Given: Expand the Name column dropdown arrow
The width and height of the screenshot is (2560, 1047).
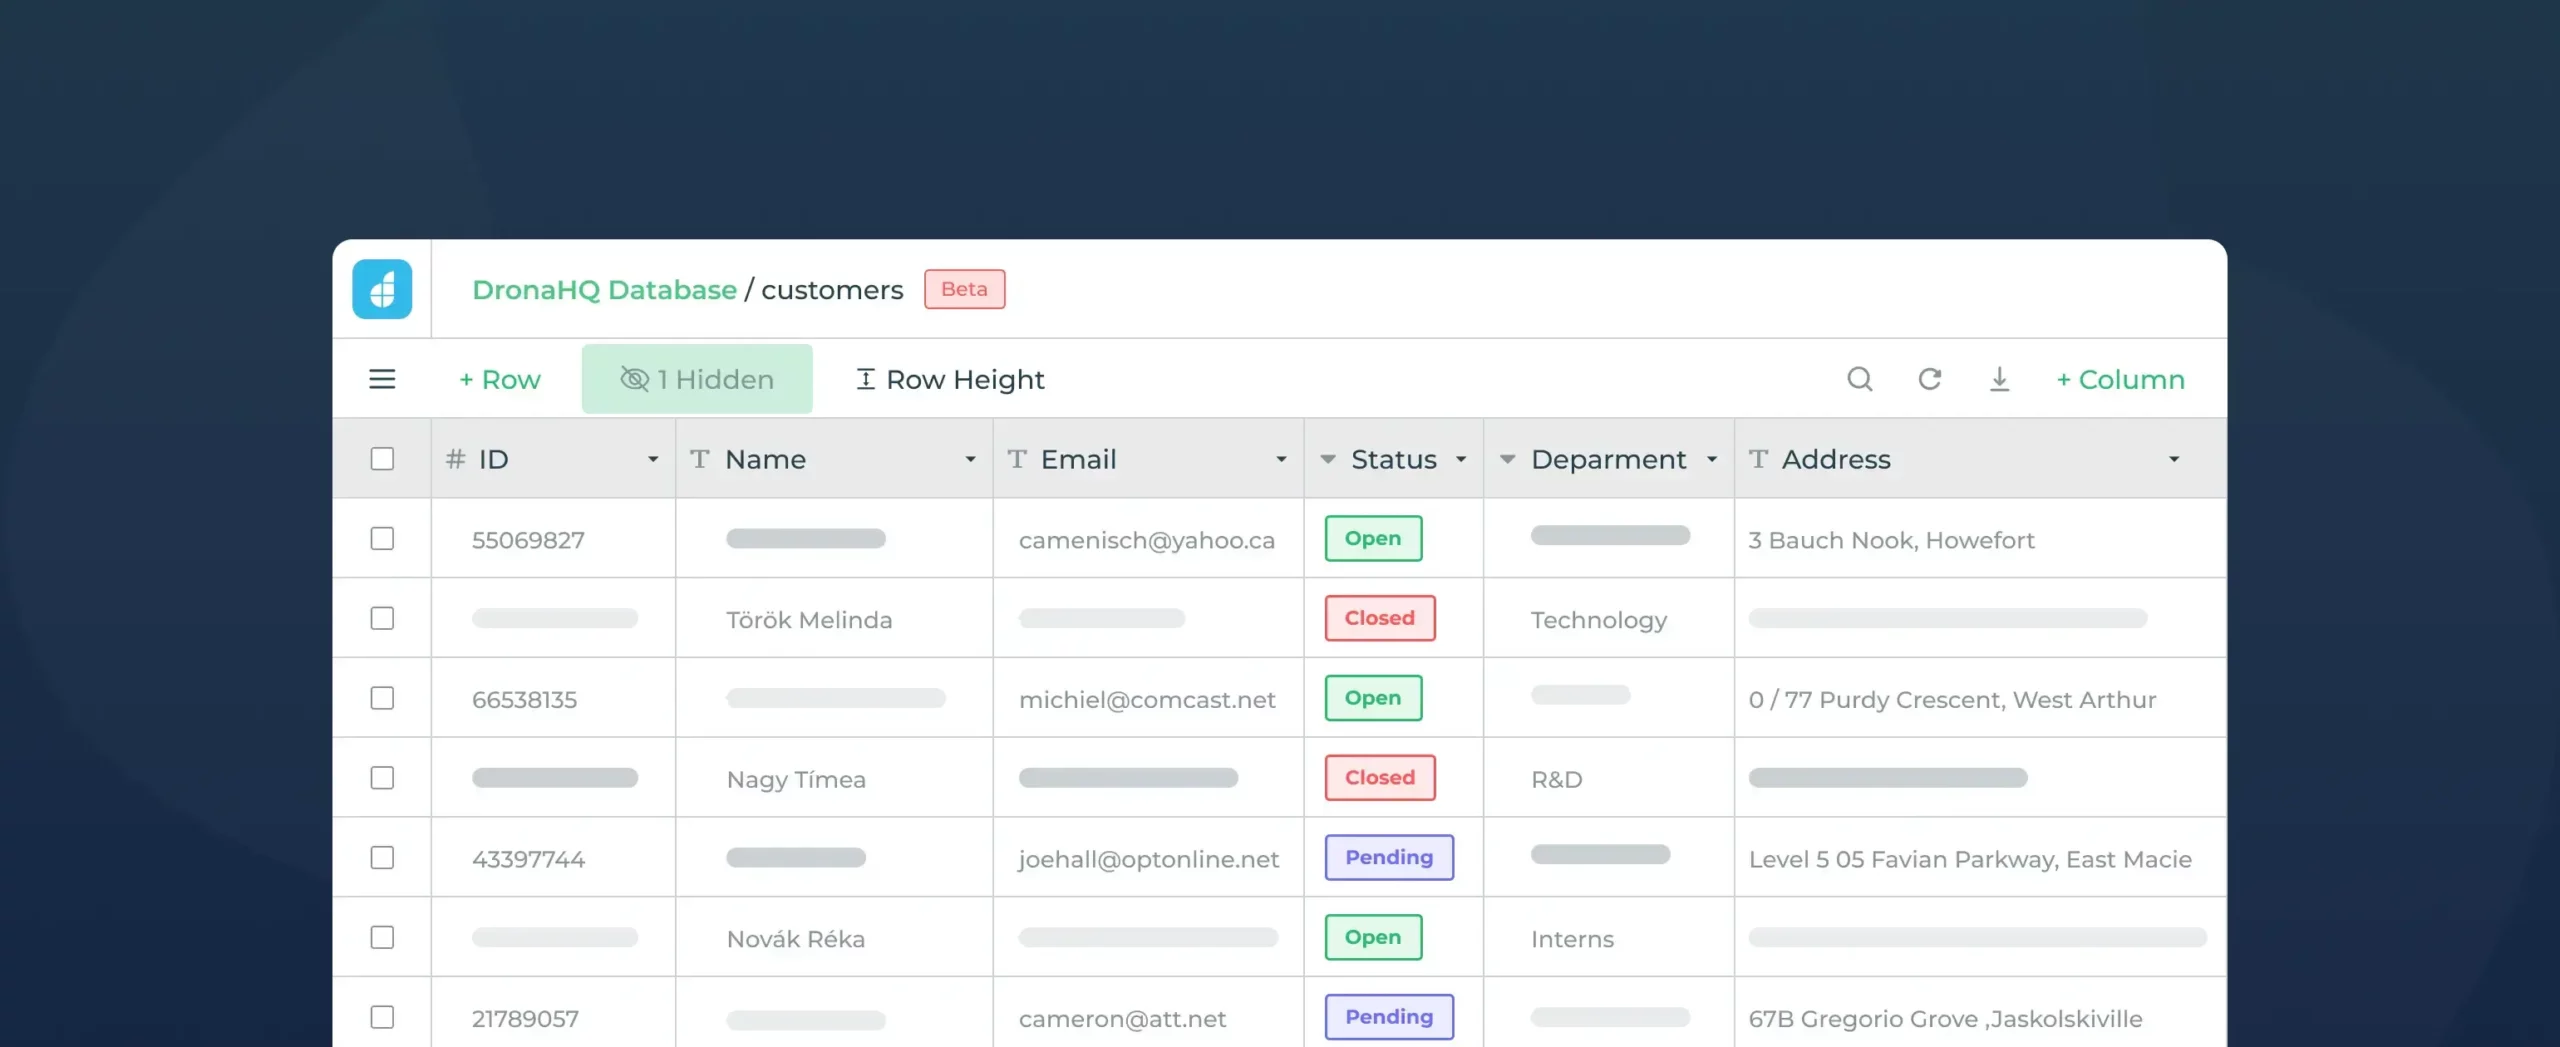Looking at the screenshot, I should pyautogui.click(x=969, y=459).
